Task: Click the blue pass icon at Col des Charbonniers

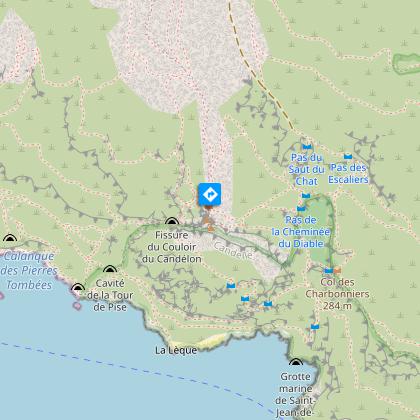Action: pos(329,270)
